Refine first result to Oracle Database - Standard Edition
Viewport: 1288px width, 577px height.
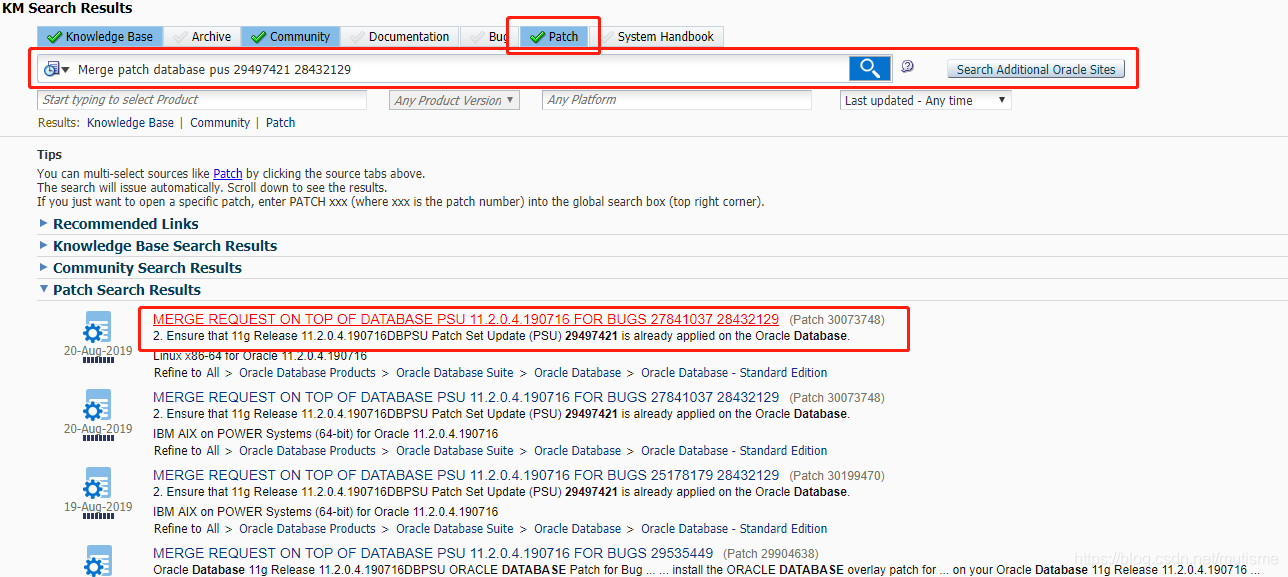(734, 373)
